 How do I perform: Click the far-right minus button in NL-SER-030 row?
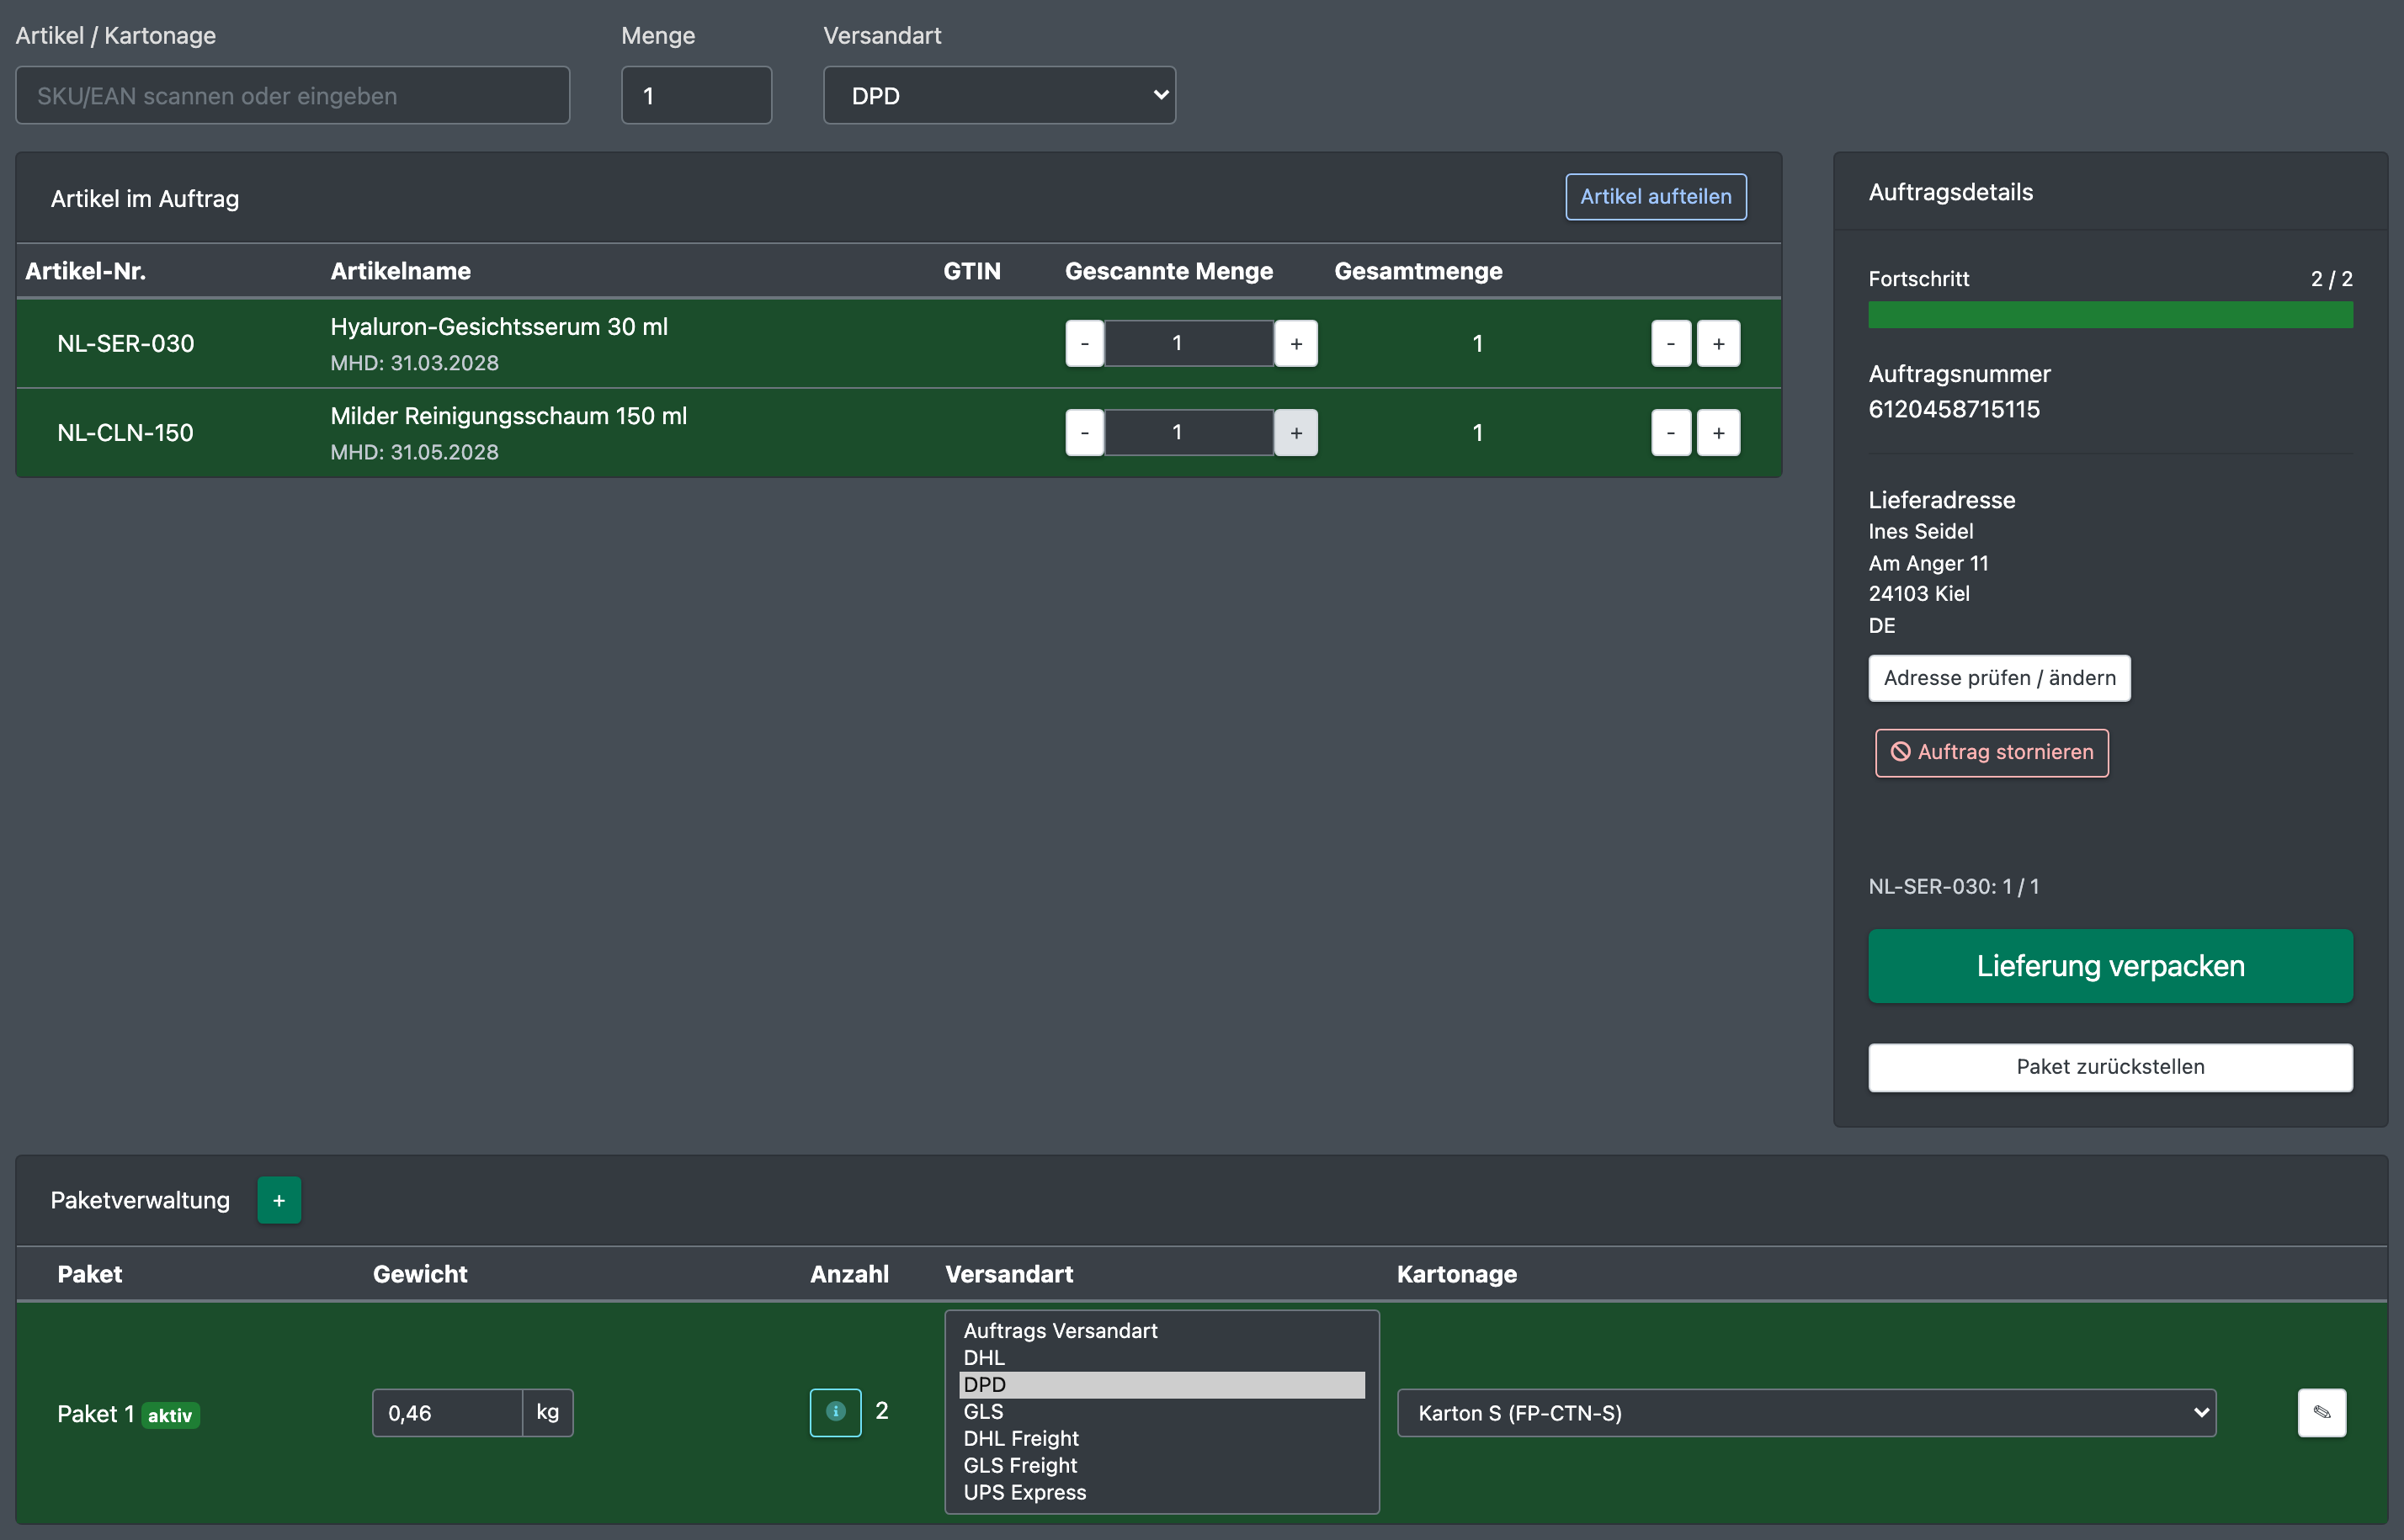click(1670, 343)
